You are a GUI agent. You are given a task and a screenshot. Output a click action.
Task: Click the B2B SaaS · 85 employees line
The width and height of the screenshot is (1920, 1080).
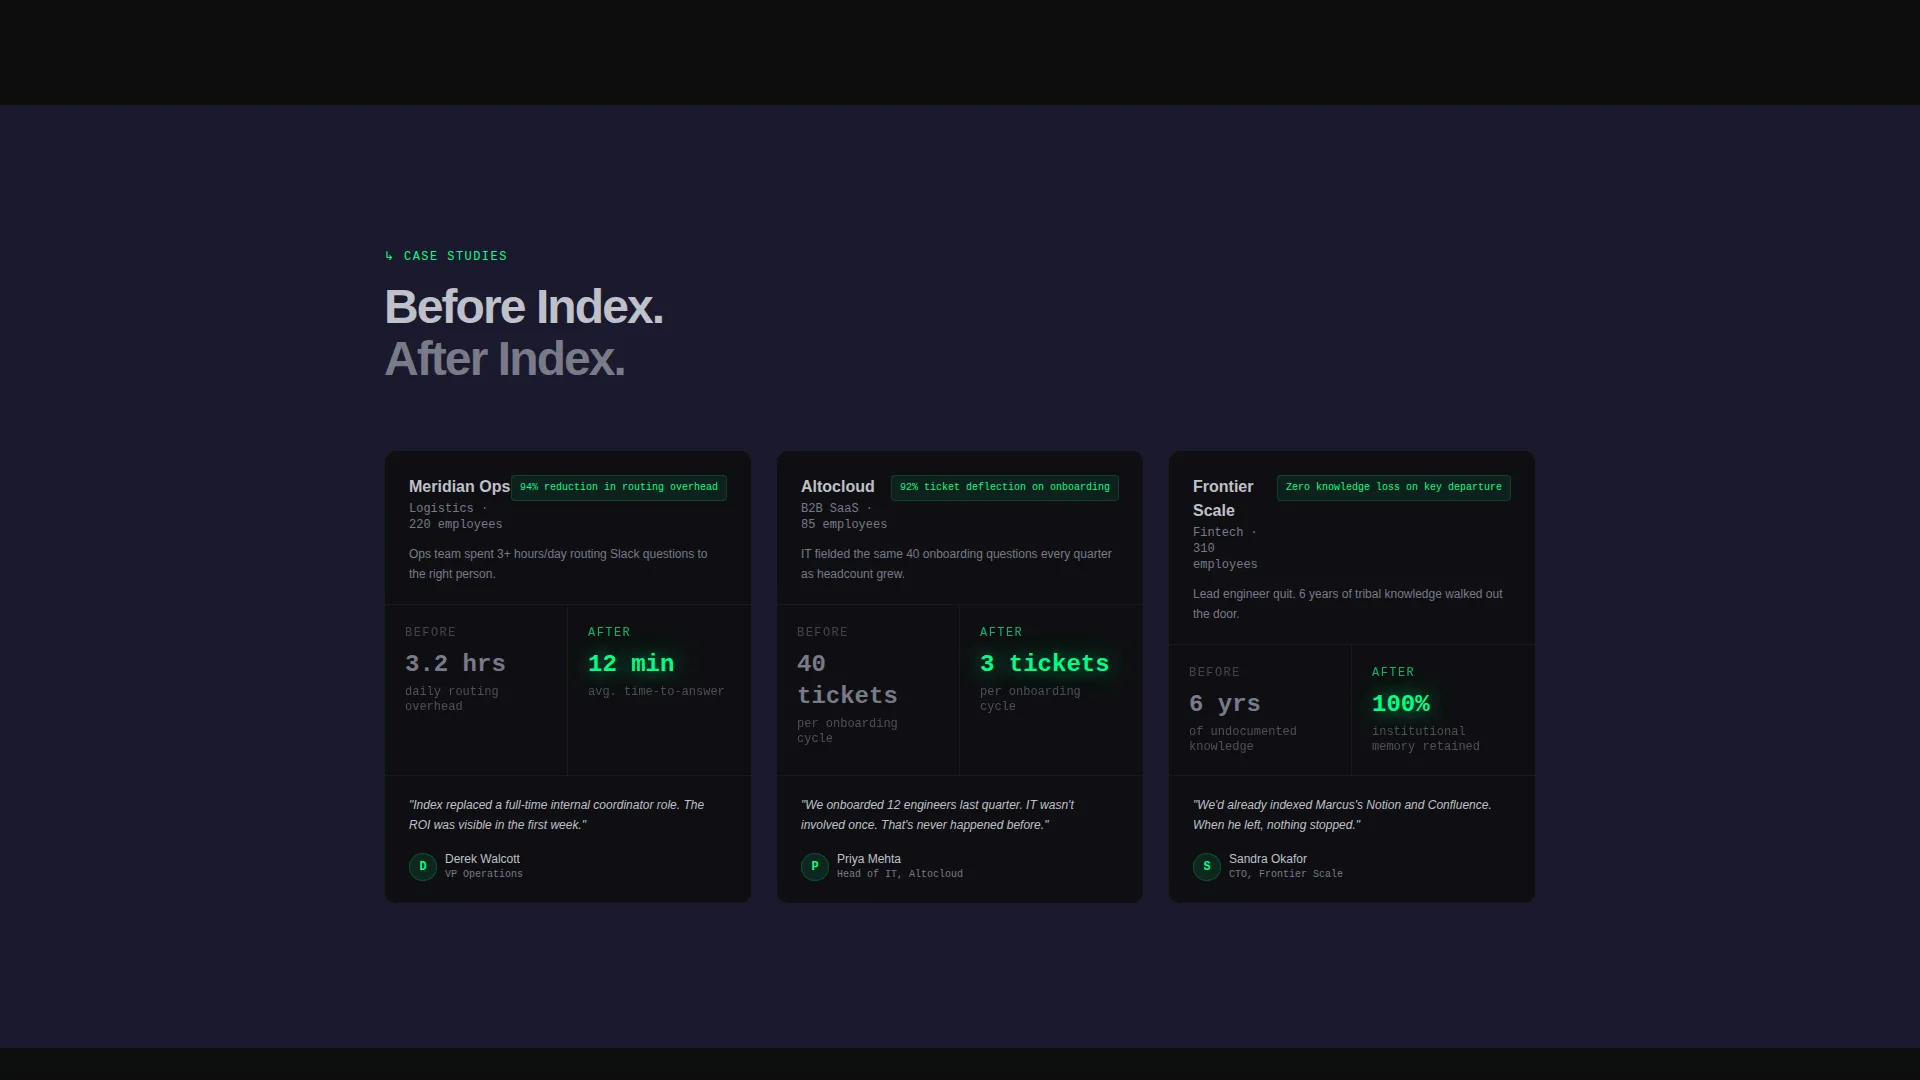coord(844,516)
